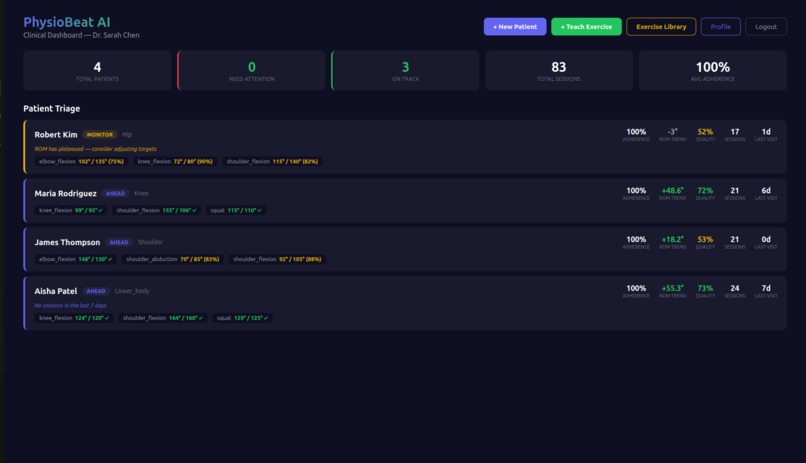Image resolution: width=806 pixels, height=463 pixels.
Task: Click Robert Kim's shoulder_flexion 115°/140° chip
Action: pos(272,161)
